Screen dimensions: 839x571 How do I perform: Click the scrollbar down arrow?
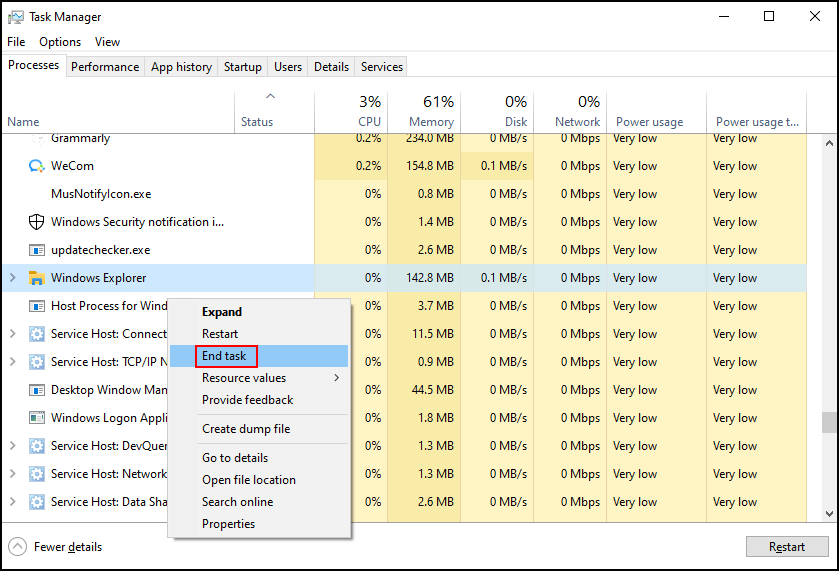(829, 514)
